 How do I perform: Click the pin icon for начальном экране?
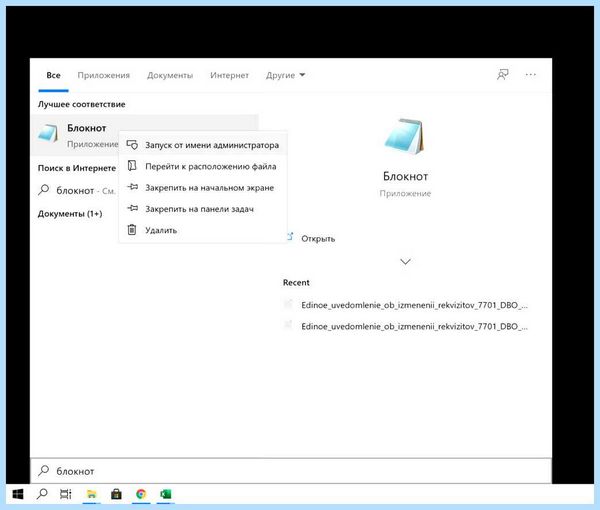(132, 187)
